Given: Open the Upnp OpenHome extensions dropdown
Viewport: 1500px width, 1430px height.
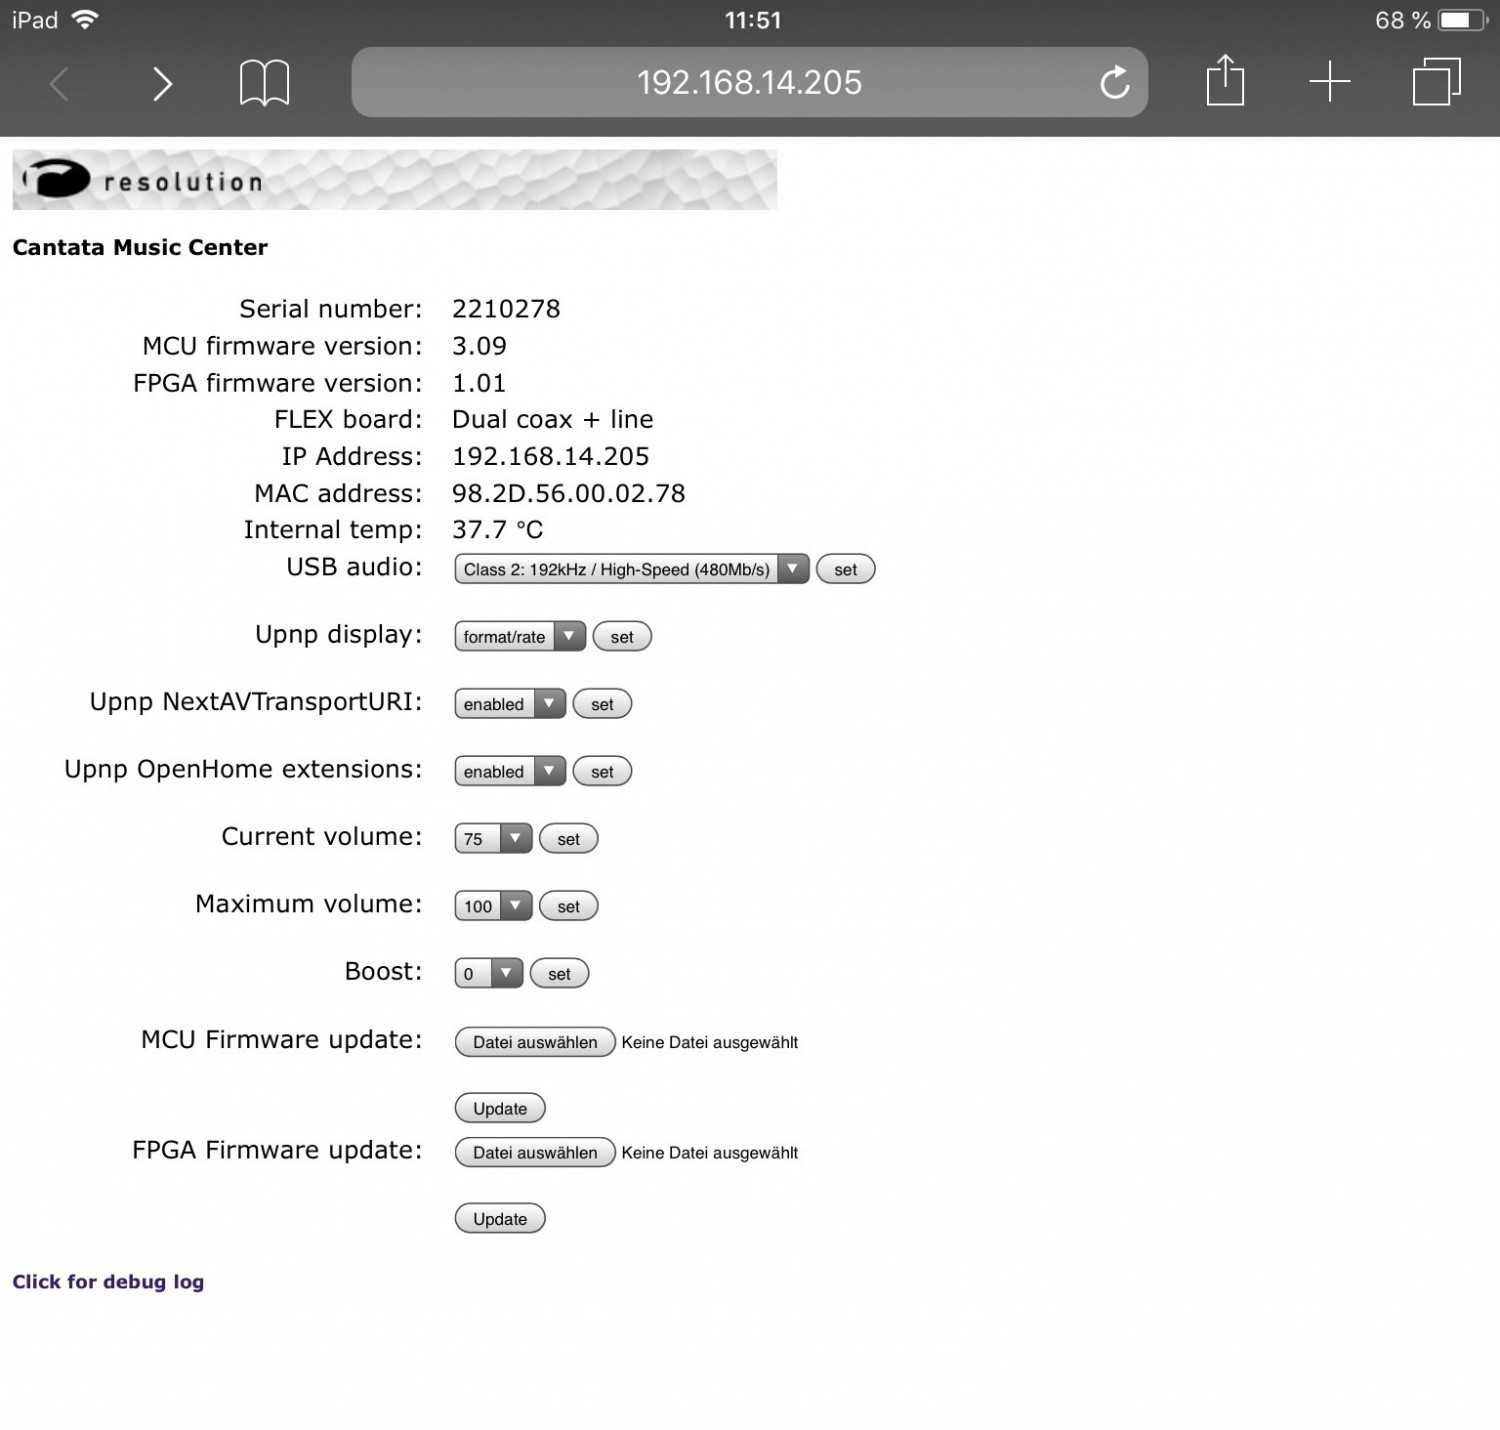Looking at the screenshot, I should point(510,772).
